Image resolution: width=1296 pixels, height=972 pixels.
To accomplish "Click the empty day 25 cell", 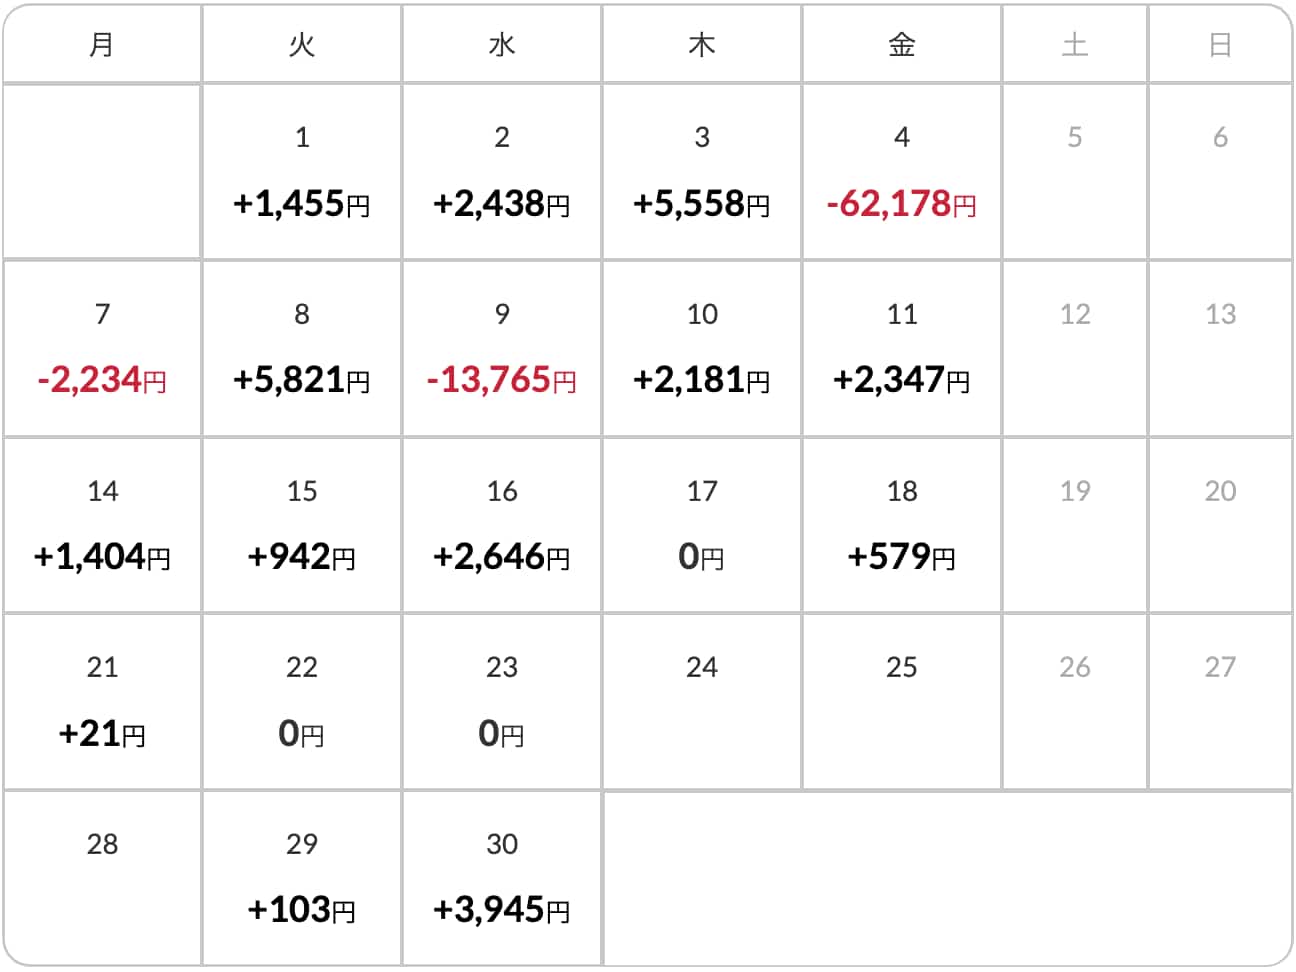I will (902, 702).
